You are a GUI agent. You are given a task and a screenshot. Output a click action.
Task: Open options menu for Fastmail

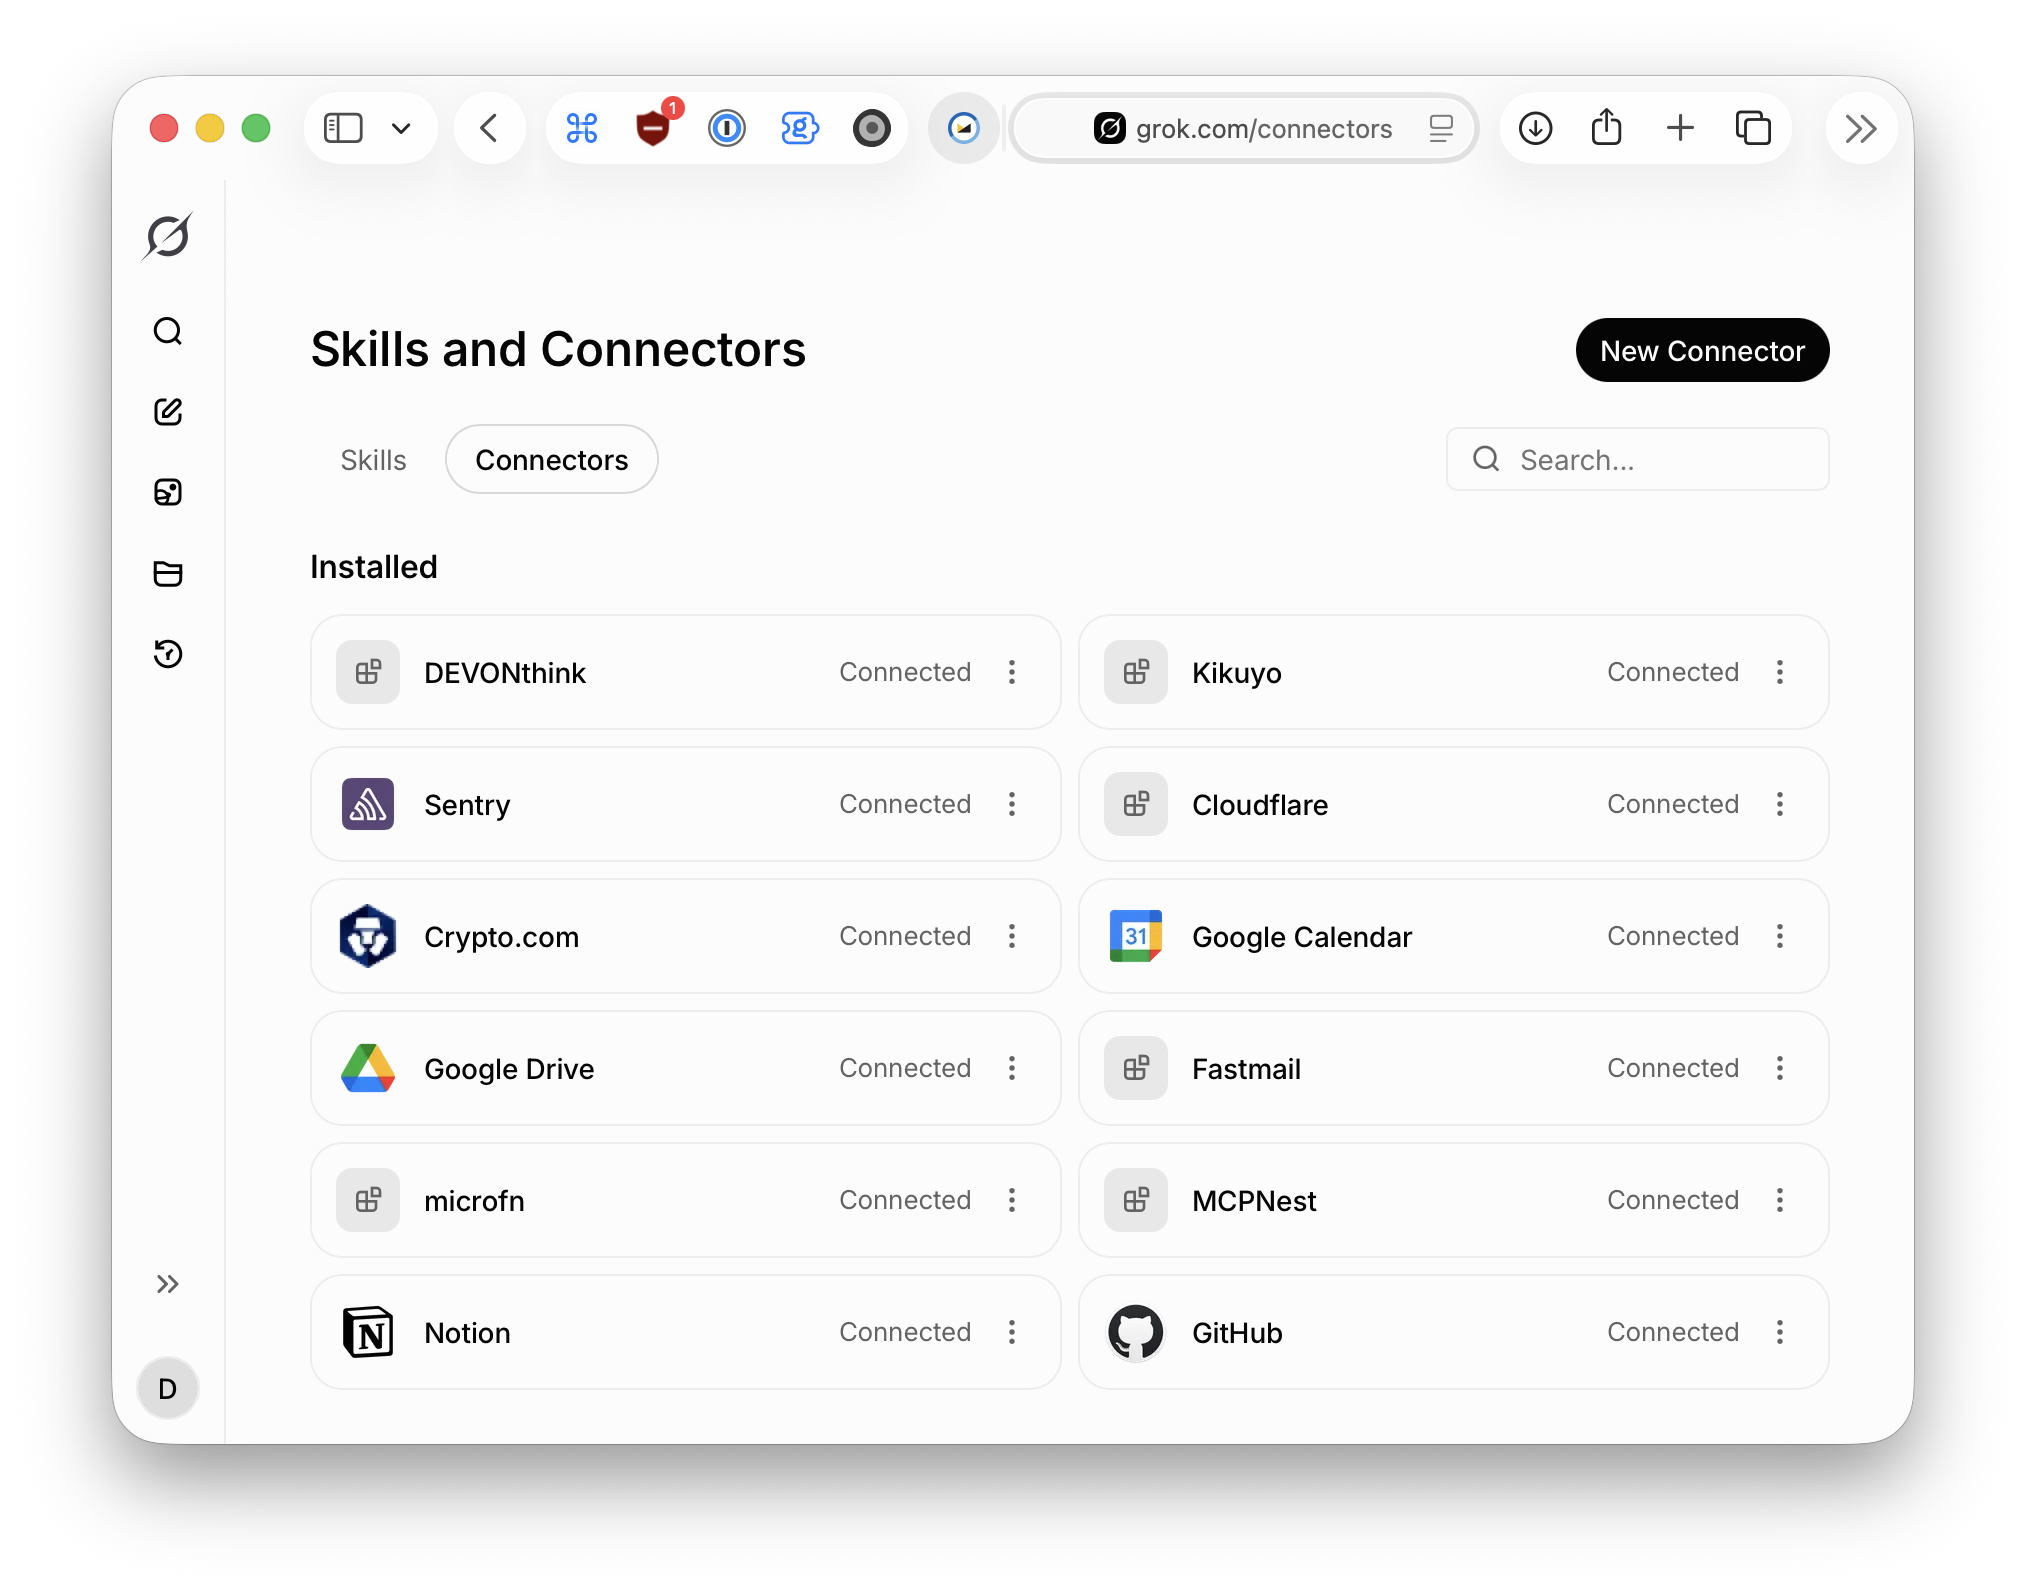pos(1780,1068)
